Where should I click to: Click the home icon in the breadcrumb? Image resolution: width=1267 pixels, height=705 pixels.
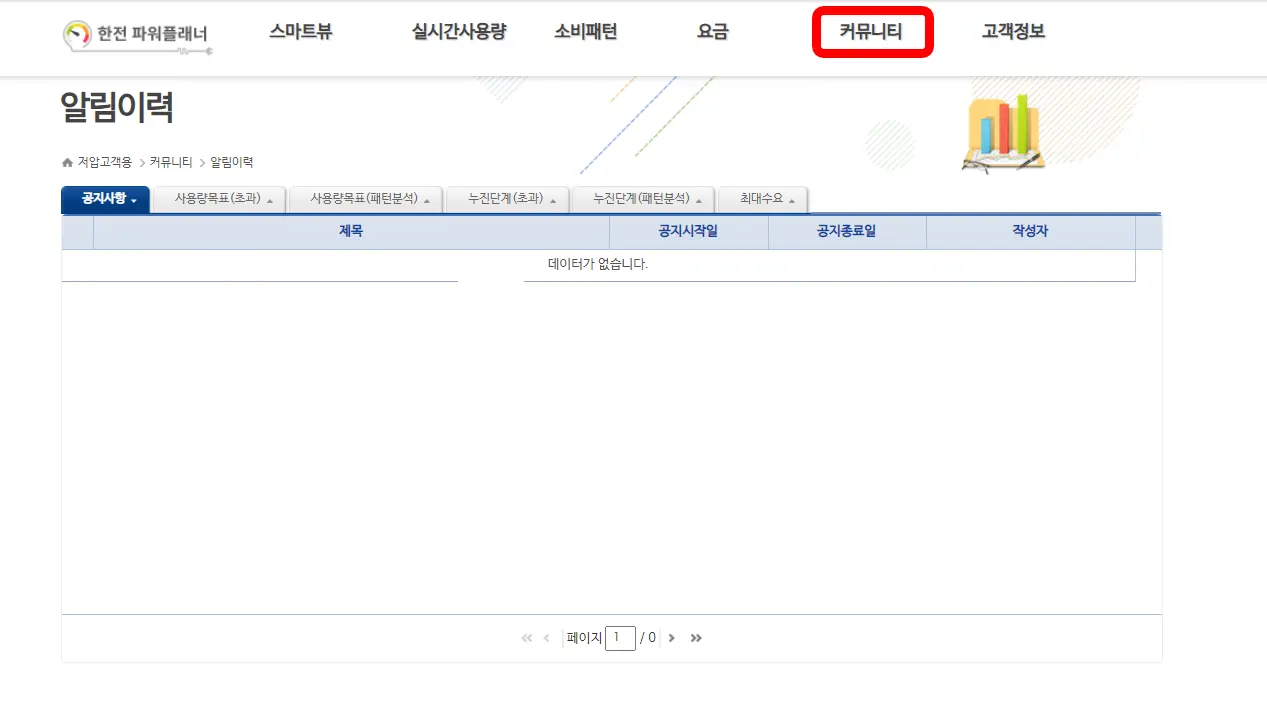click(x=65, y=161)
